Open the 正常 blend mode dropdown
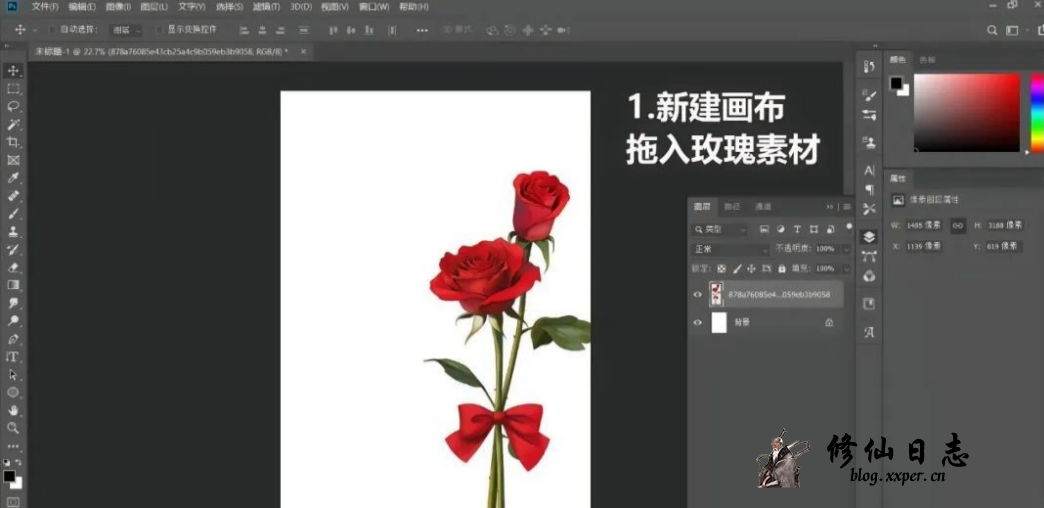The height and width of the screenshot is (508, 1044). [730, 249]
